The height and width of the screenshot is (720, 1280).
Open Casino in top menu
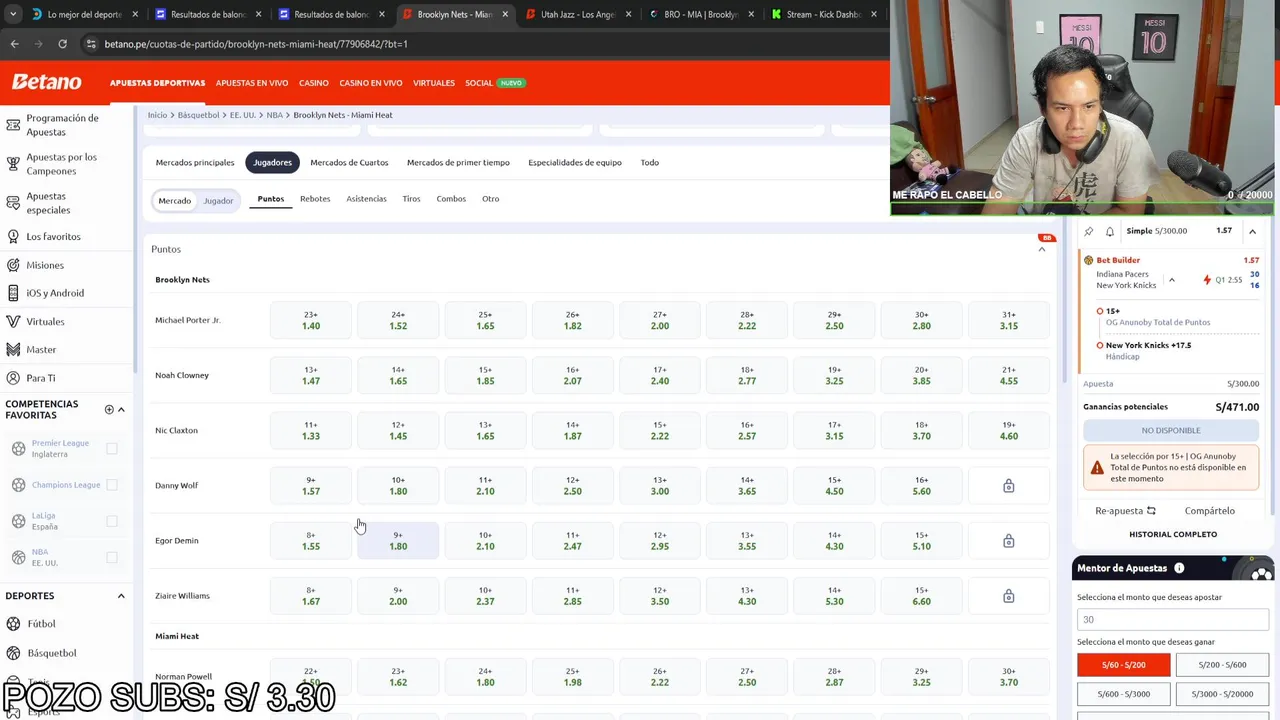point(314,83)
